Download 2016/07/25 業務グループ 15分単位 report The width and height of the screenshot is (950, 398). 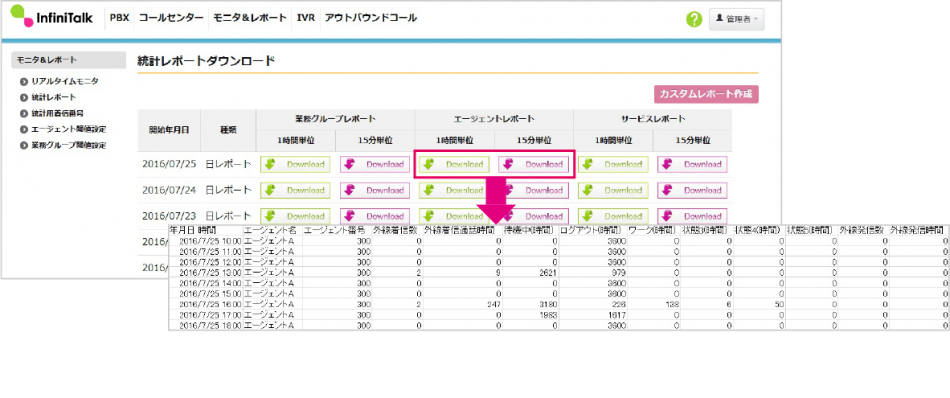pos(375,164)
